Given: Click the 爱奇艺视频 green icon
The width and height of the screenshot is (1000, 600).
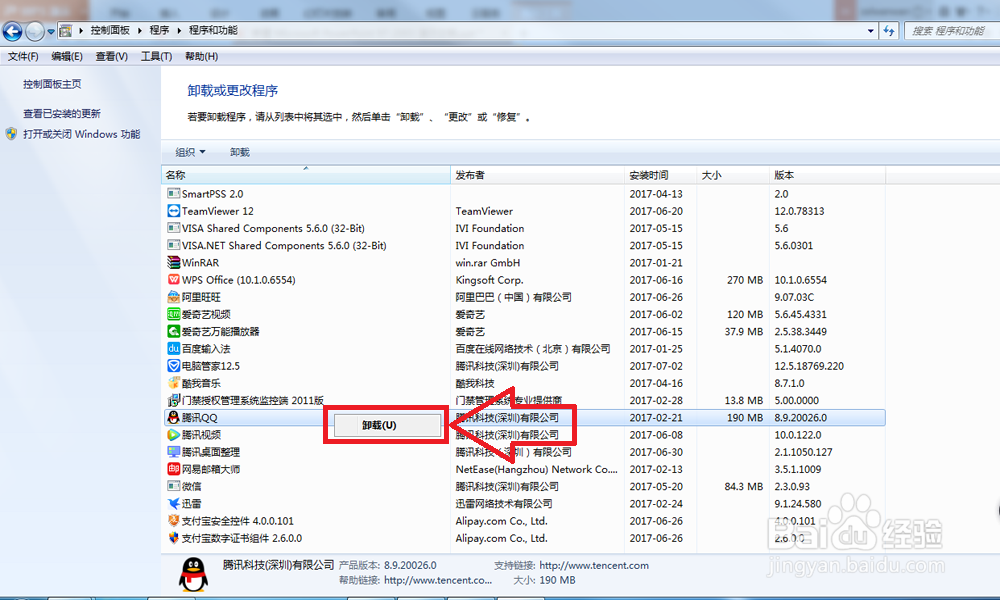Looking at the screenshot, I should (173, 314).
